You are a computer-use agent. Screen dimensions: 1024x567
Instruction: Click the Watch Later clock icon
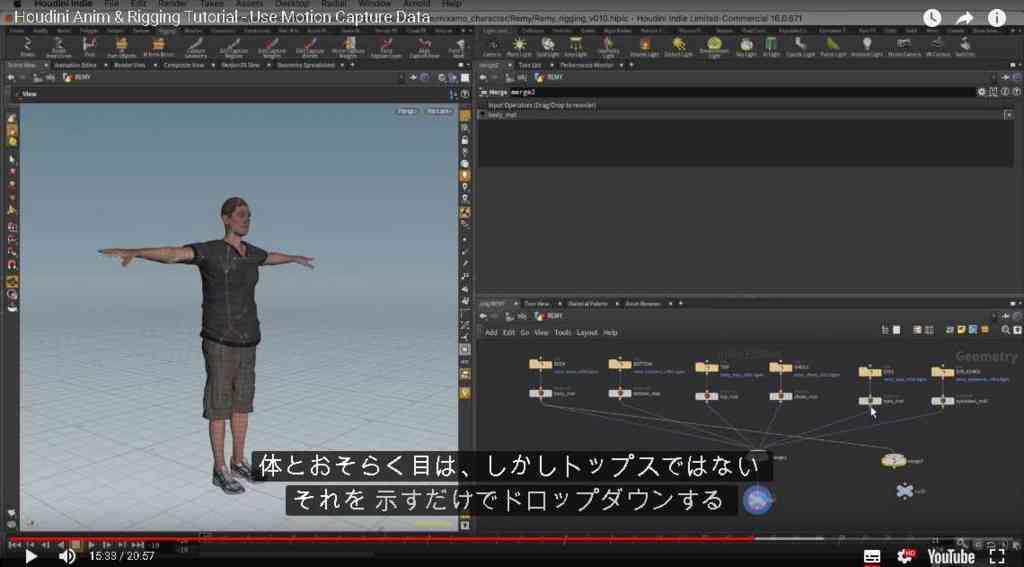pos(932,18)
